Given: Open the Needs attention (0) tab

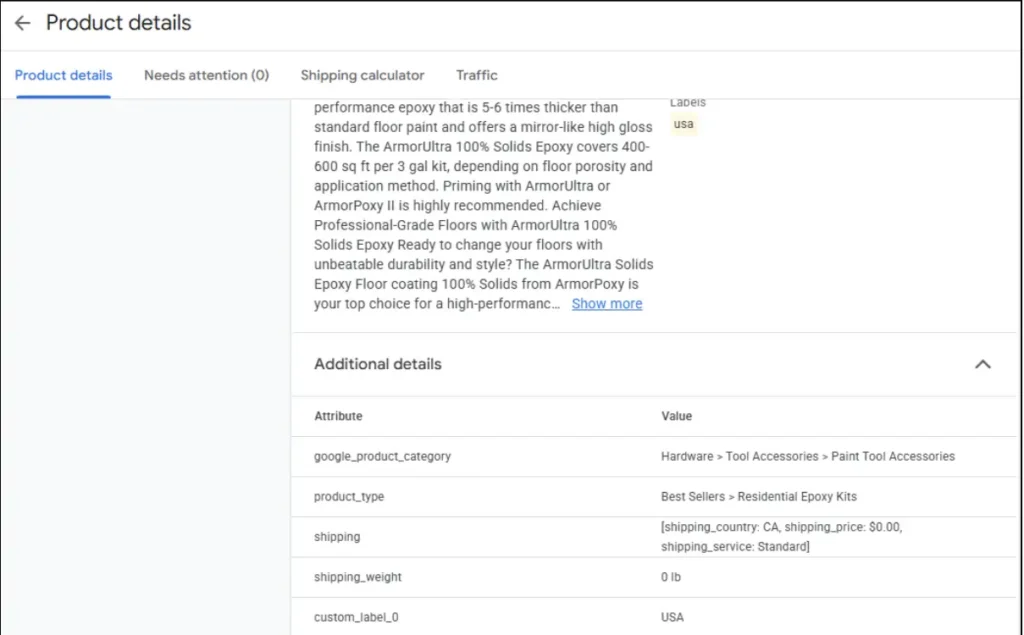Looking at the screenshot, I should point(206,76).
